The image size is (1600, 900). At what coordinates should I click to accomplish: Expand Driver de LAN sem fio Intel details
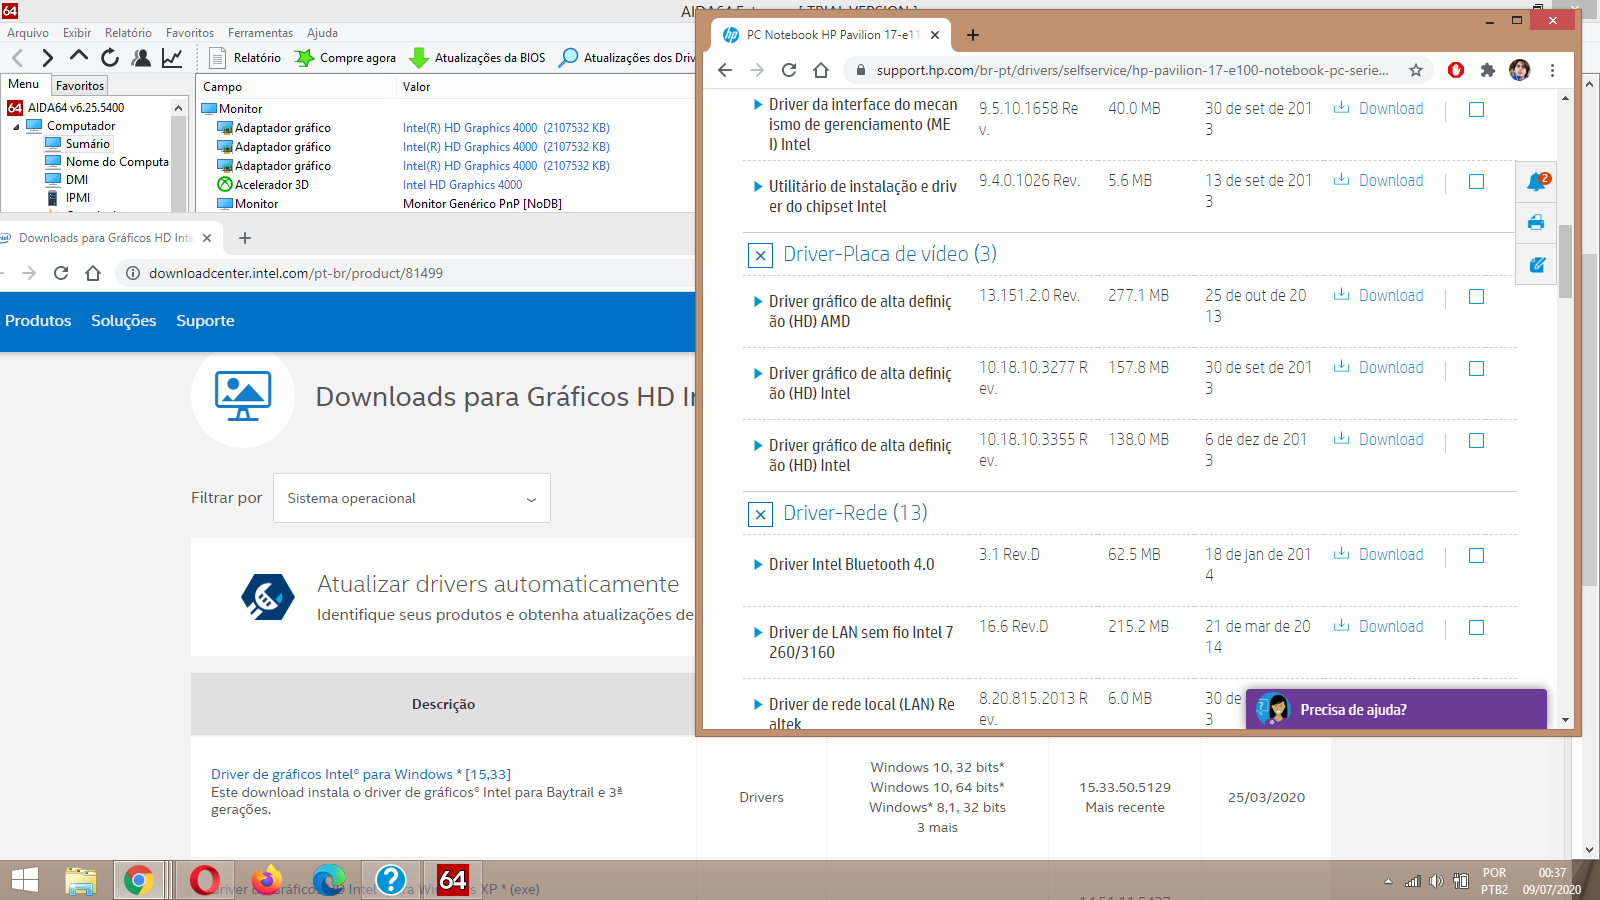pyautogui.click(x=758, y=632)
